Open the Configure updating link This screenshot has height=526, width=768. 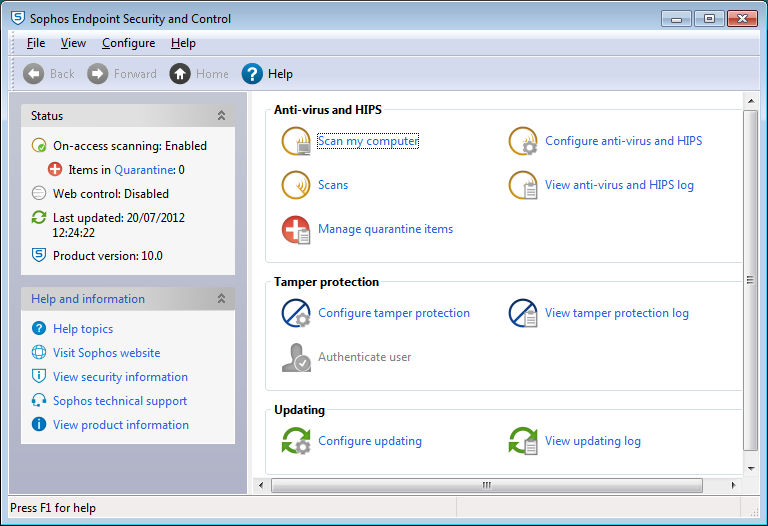point(370,441)
